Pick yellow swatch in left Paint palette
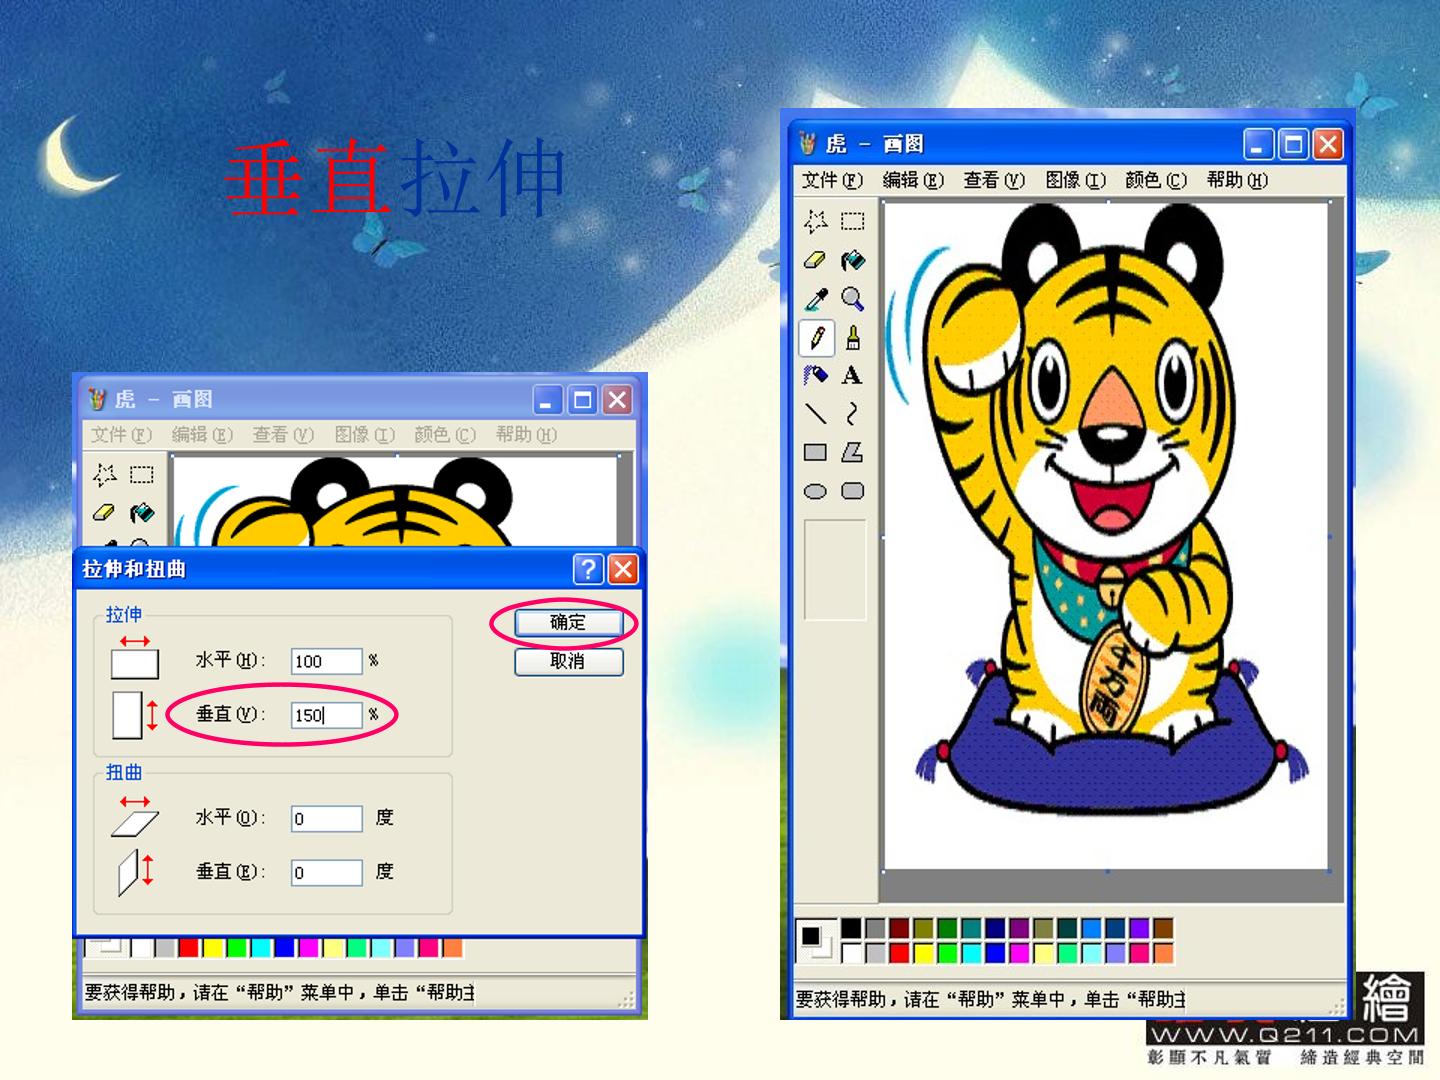 [x=212, y=947]
